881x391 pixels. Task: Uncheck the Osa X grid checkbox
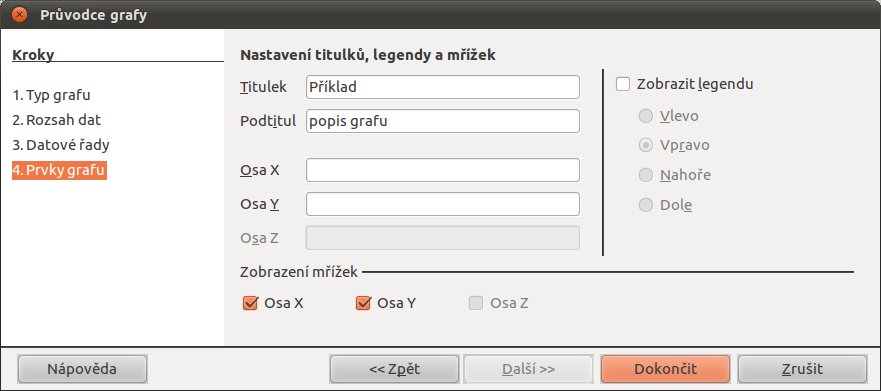click(x=249, y=303)
